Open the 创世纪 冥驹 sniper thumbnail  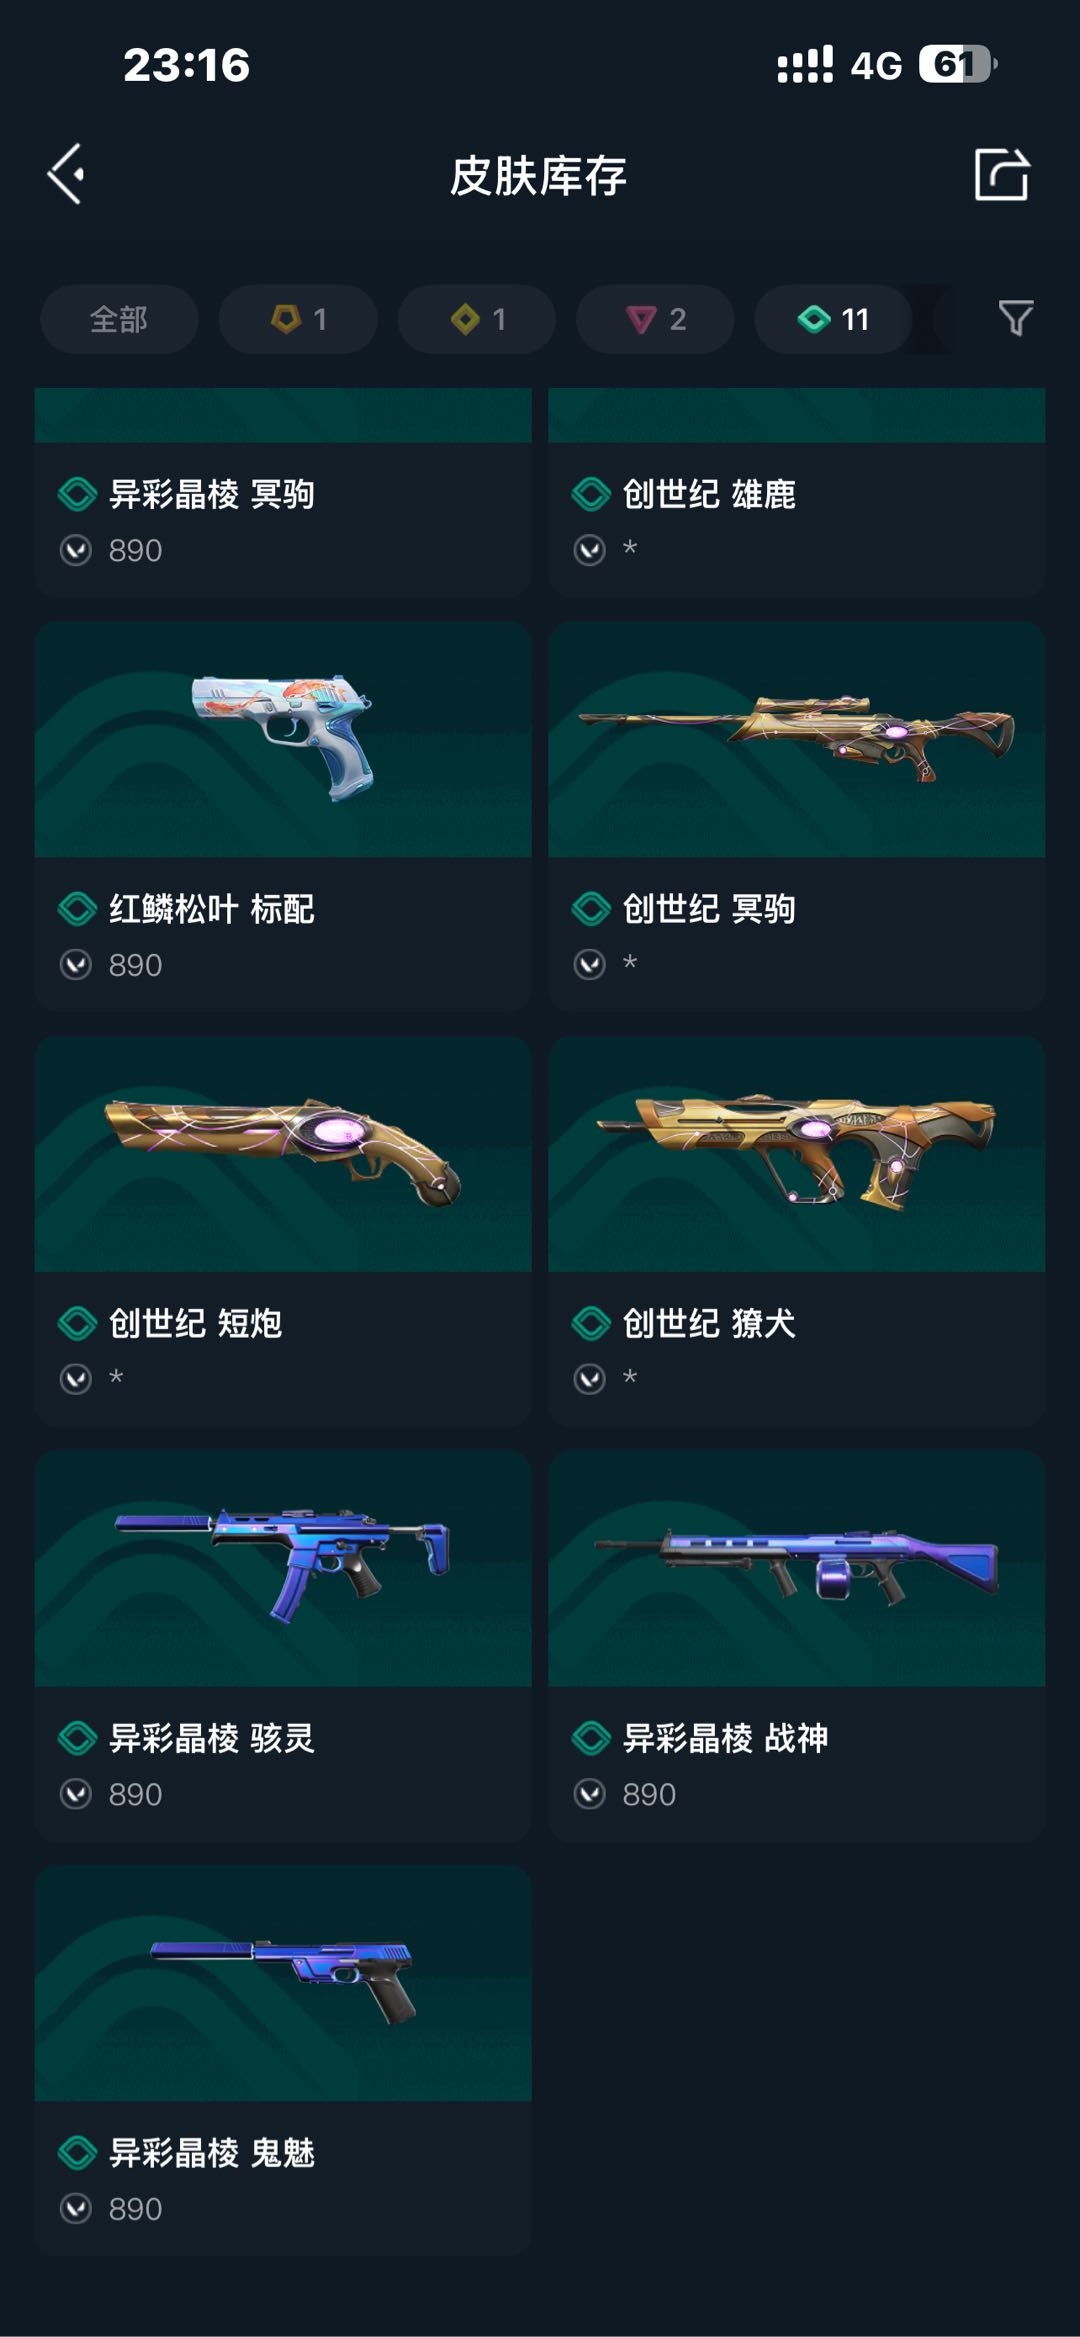pyautogui.click(x=797, y=739)
